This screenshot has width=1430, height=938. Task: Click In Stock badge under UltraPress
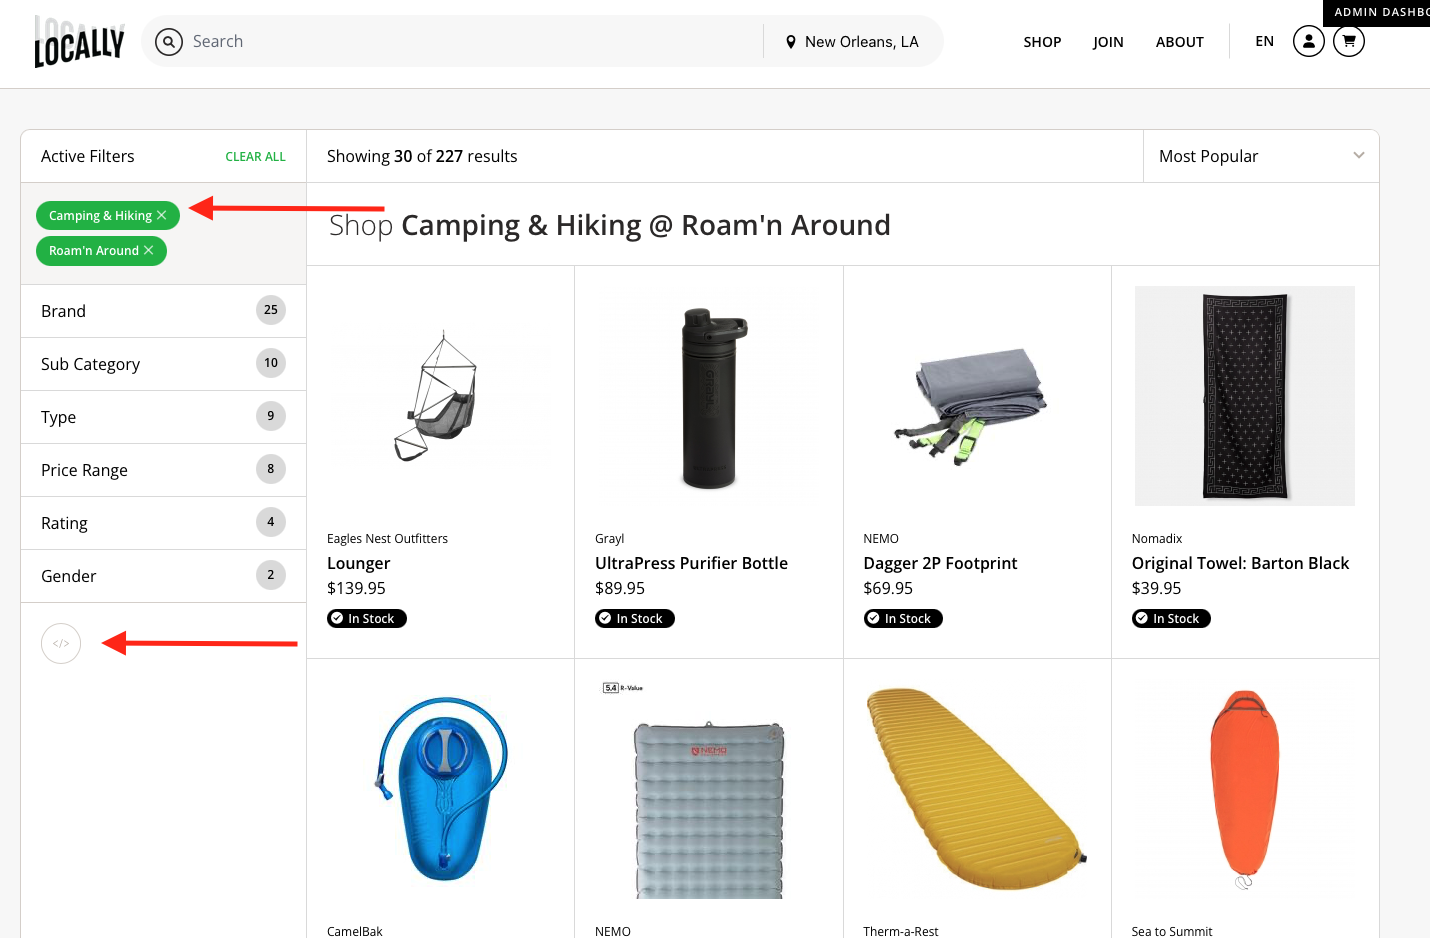click(634, 618)
